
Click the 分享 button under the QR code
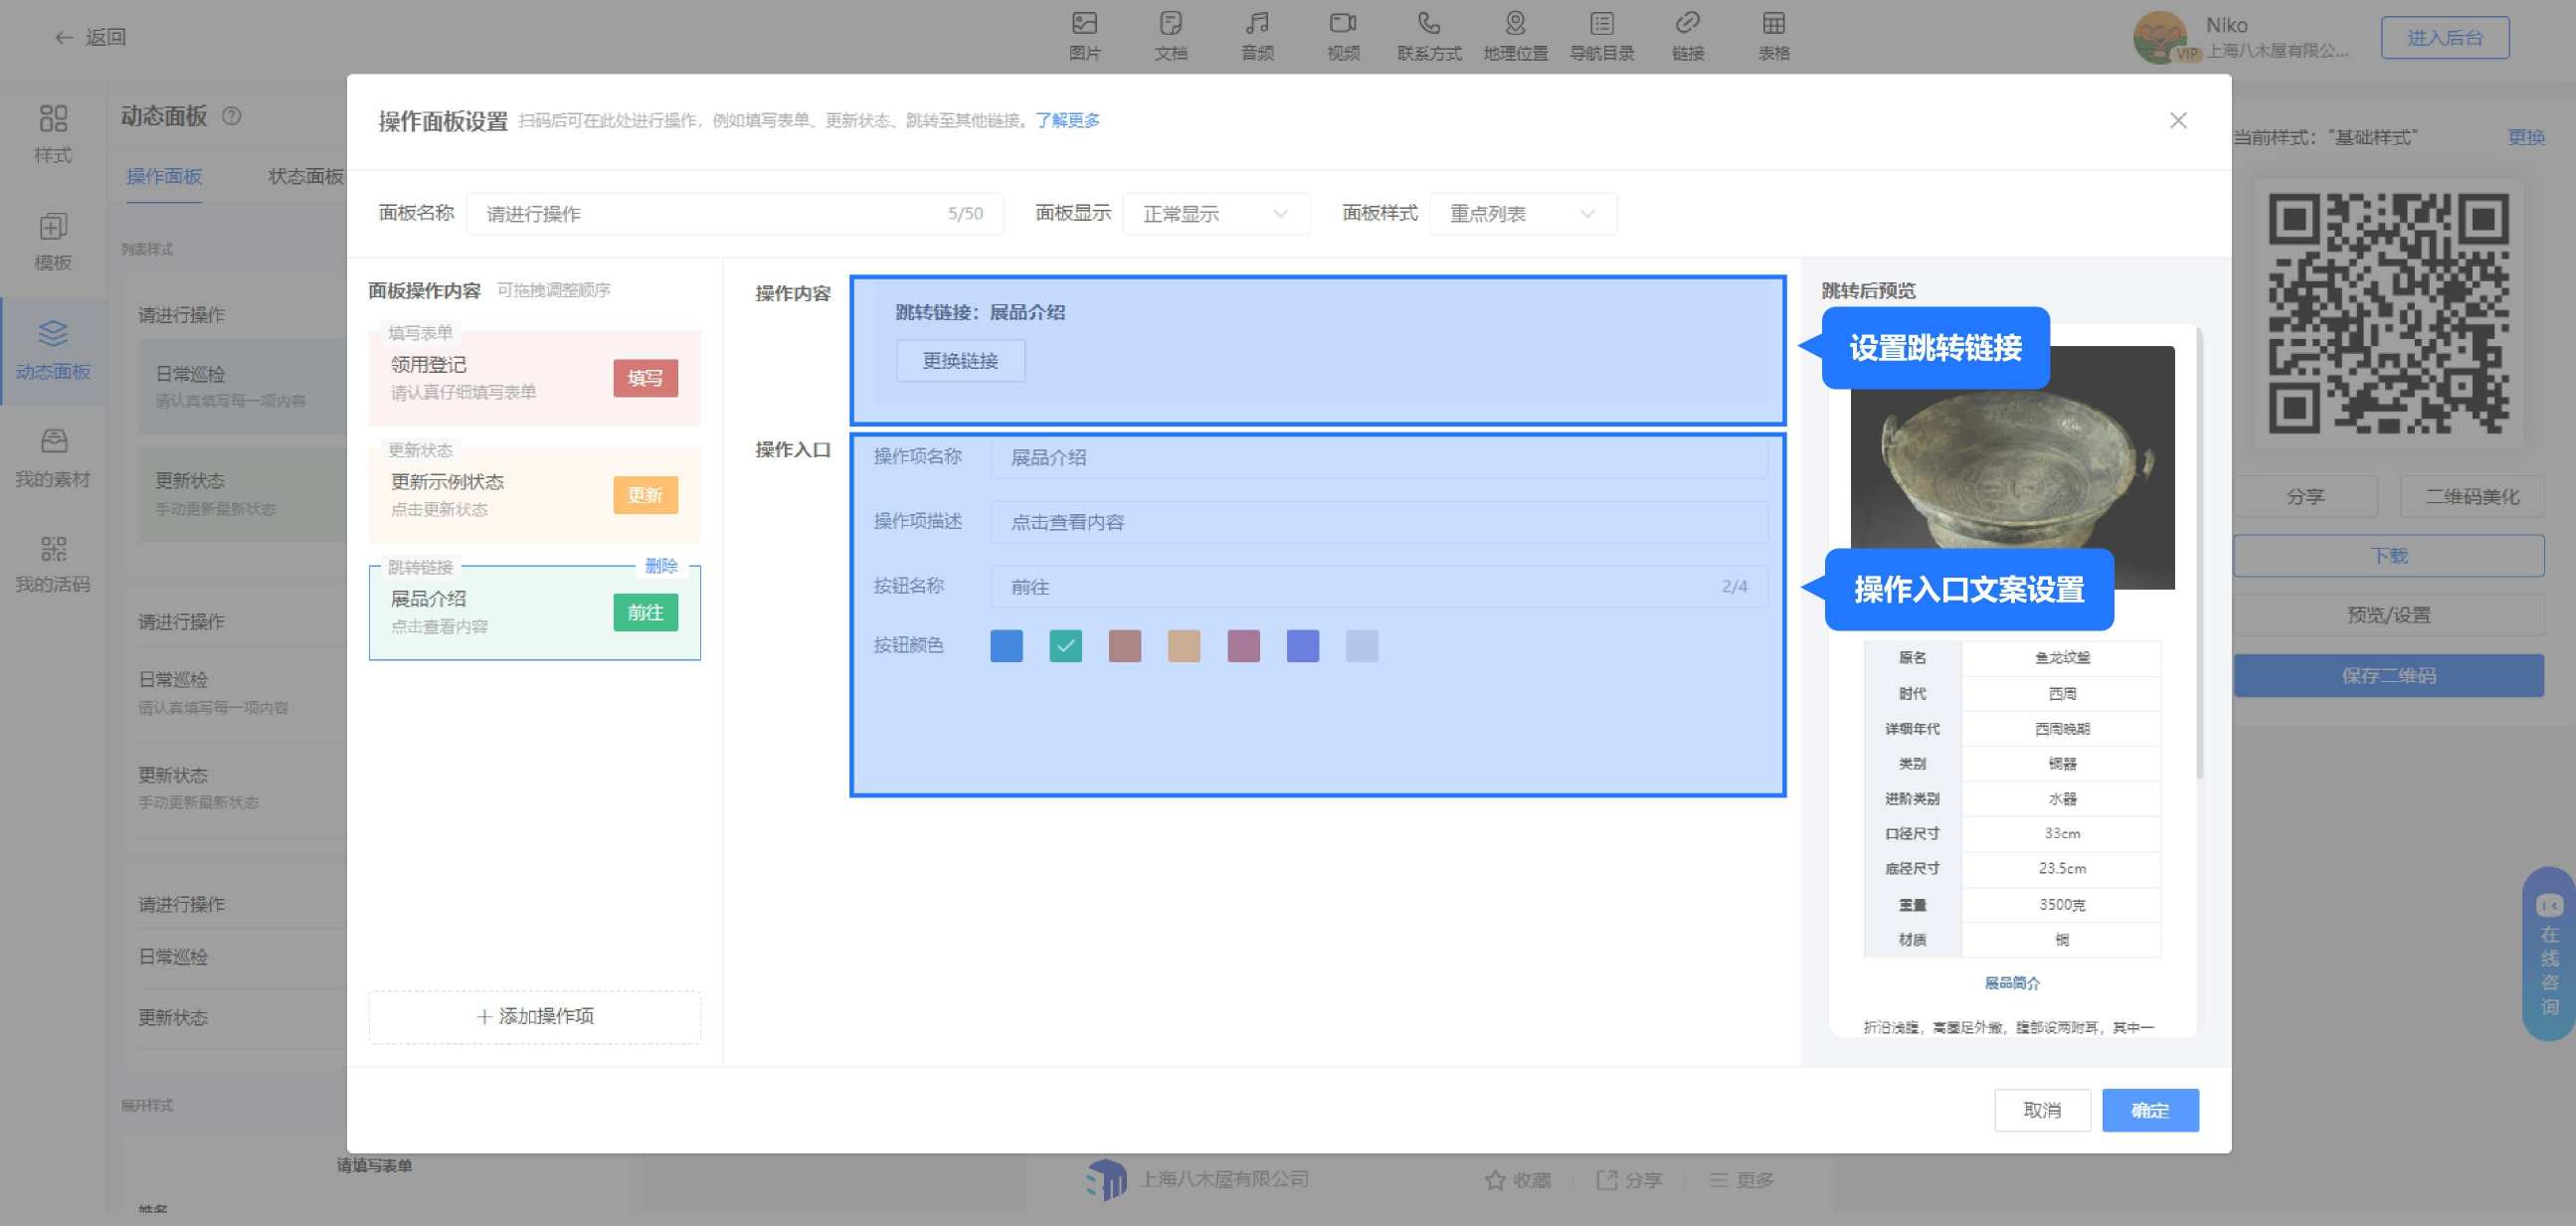tap(2305, 496)
